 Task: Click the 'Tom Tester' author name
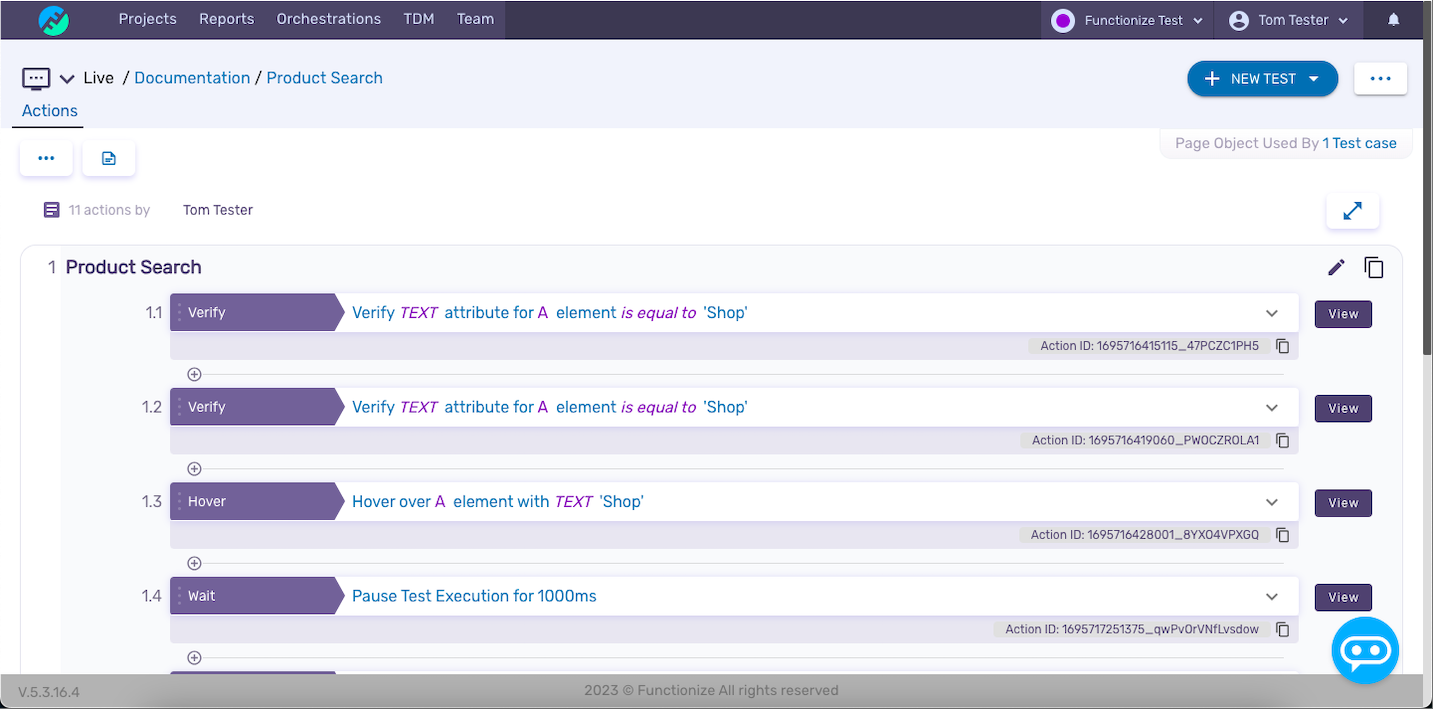click(x=218, y=210)
